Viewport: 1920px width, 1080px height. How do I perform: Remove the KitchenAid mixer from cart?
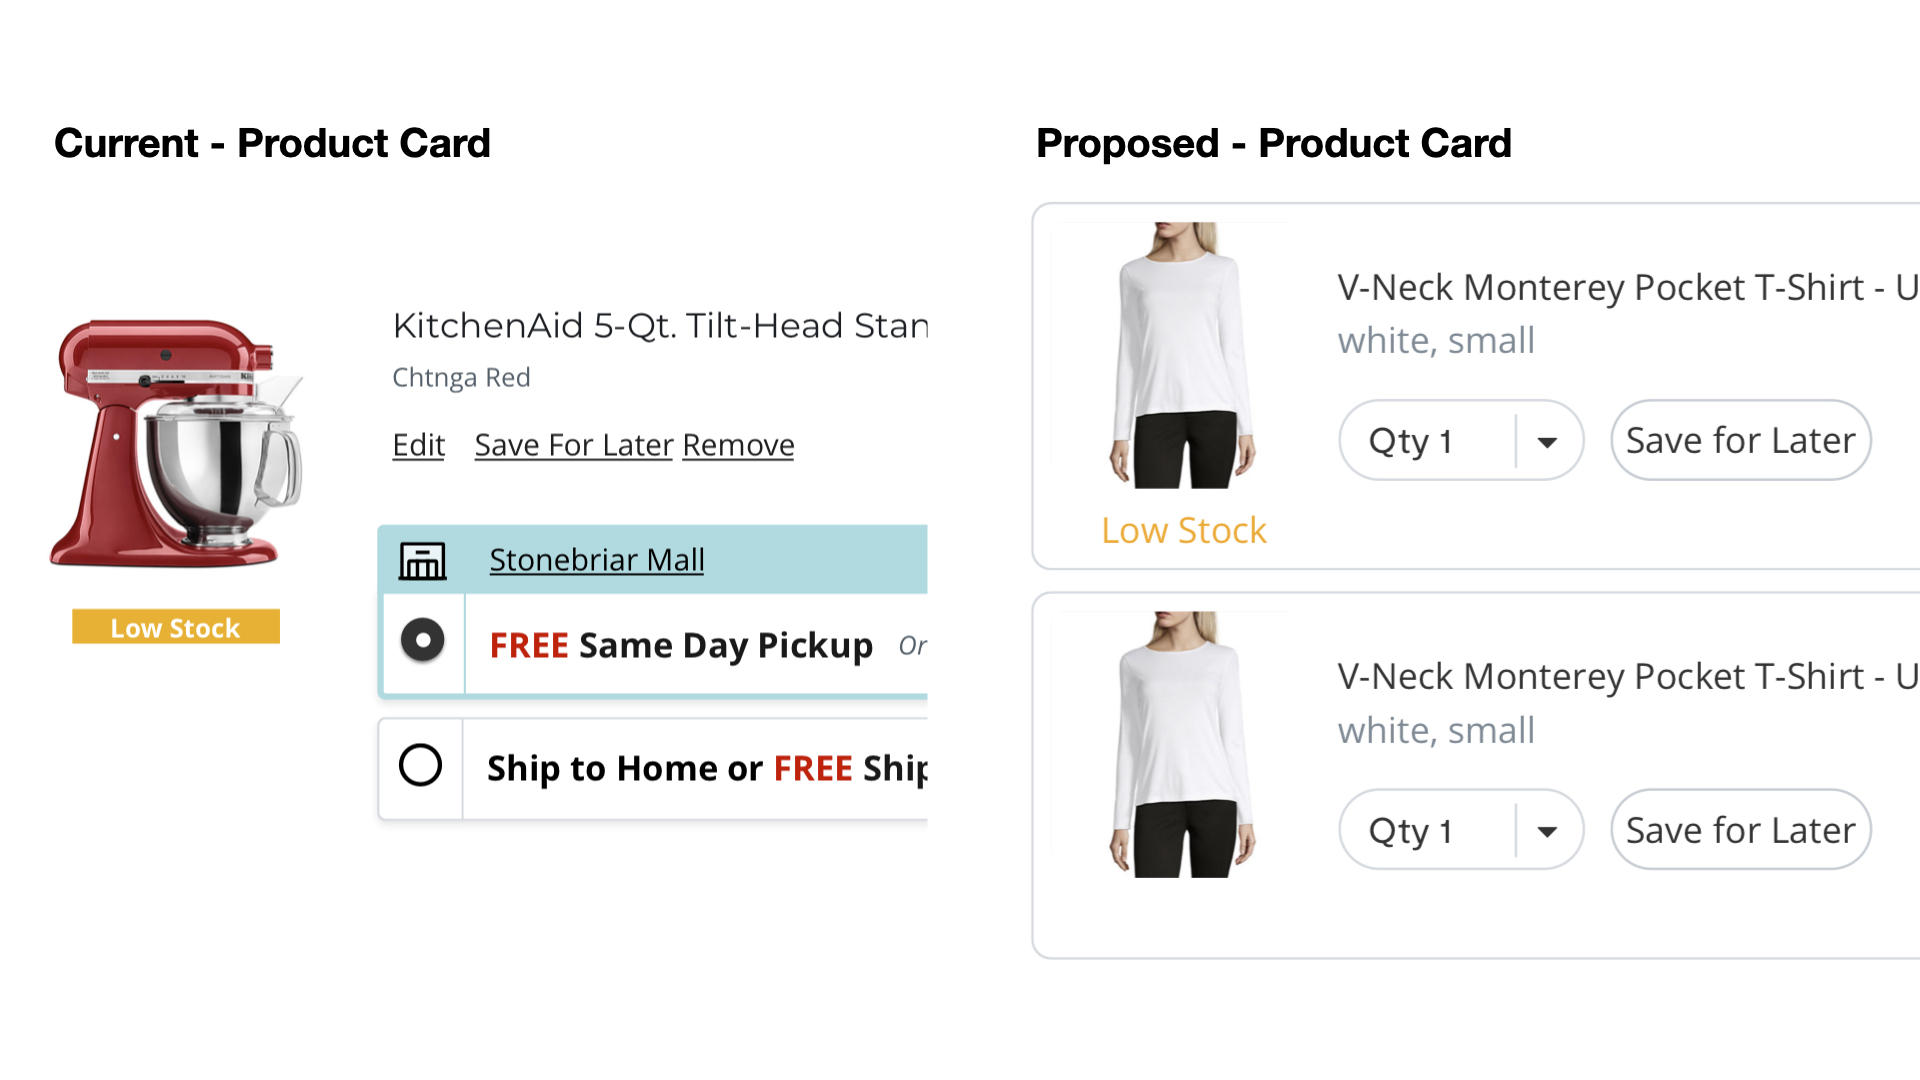pyautogui.click(x=739, y=445)
